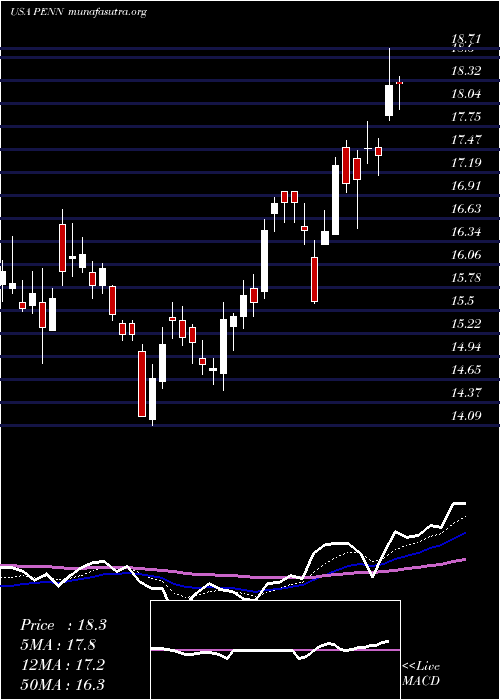Click the 17.19 price axis label
This screenshot has width=500, height=700.
click(466, 162)
